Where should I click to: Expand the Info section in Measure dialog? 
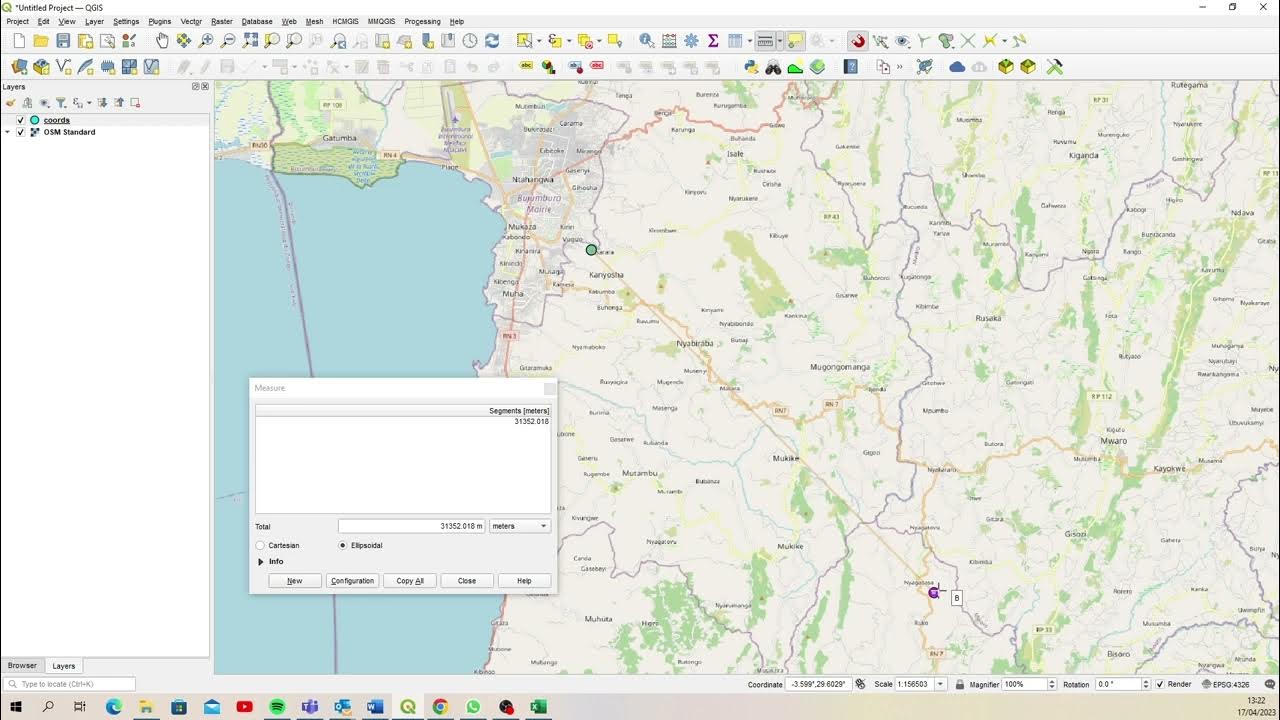click(261, 562)
